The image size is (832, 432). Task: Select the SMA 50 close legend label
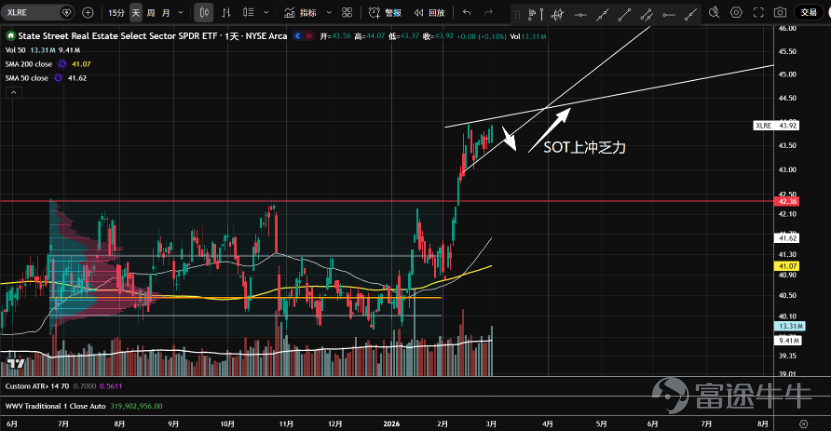[27, 77]
